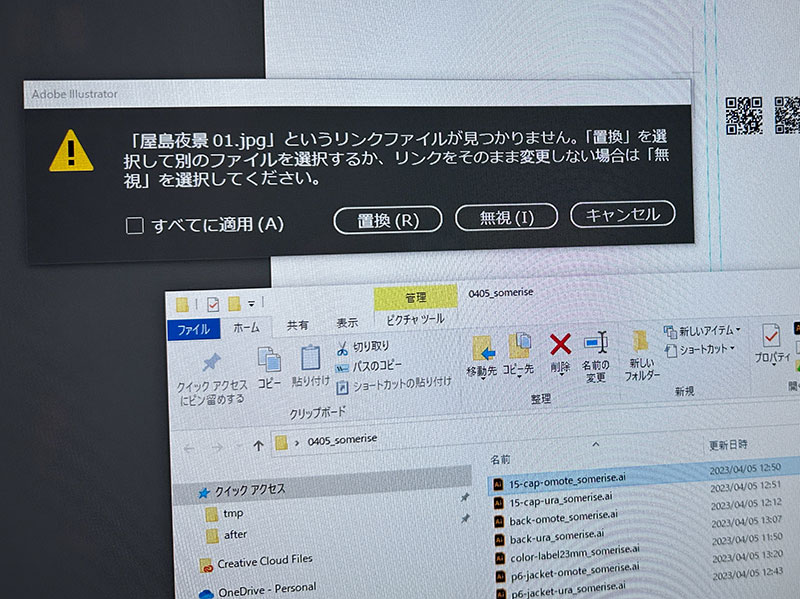800x599 pixels.
Task: Open the コピー先 copy-to icon
Action: pyautogui.click(x=519, y=346)
